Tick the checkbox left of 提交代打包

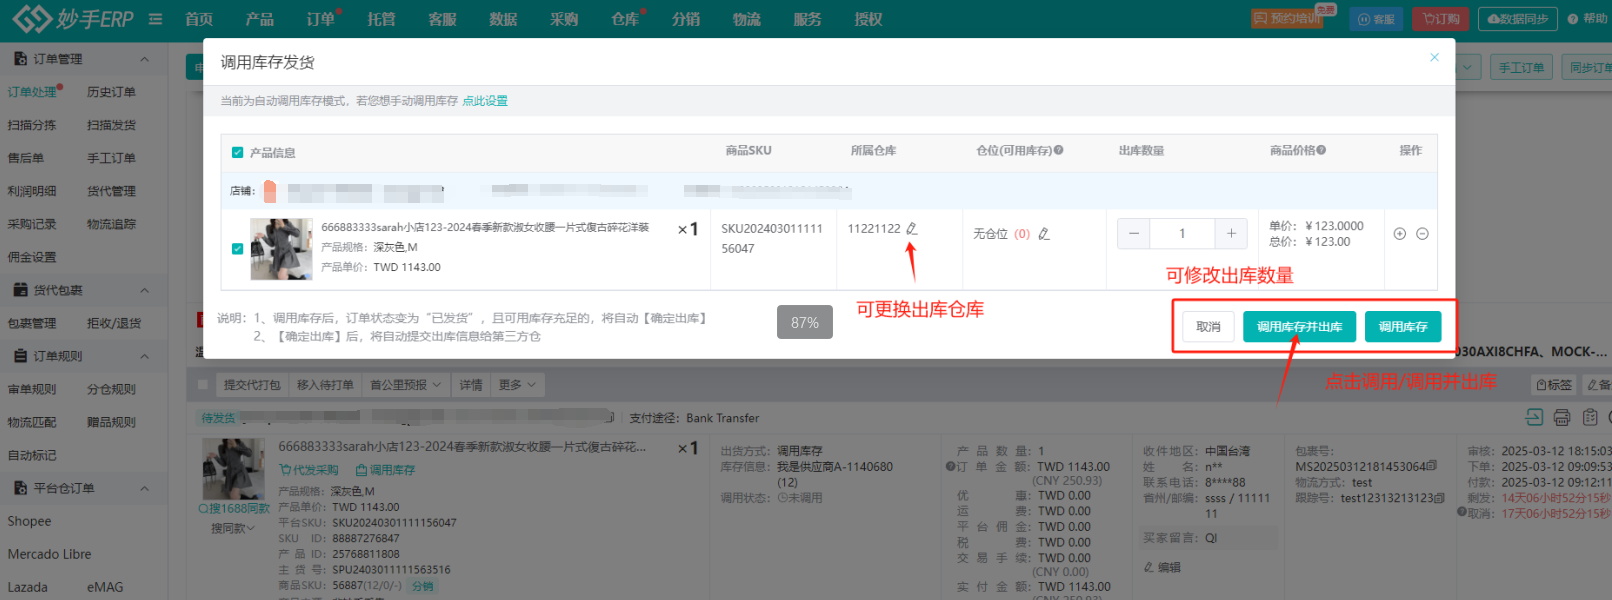pyautogui.click(x=203, y=385)
